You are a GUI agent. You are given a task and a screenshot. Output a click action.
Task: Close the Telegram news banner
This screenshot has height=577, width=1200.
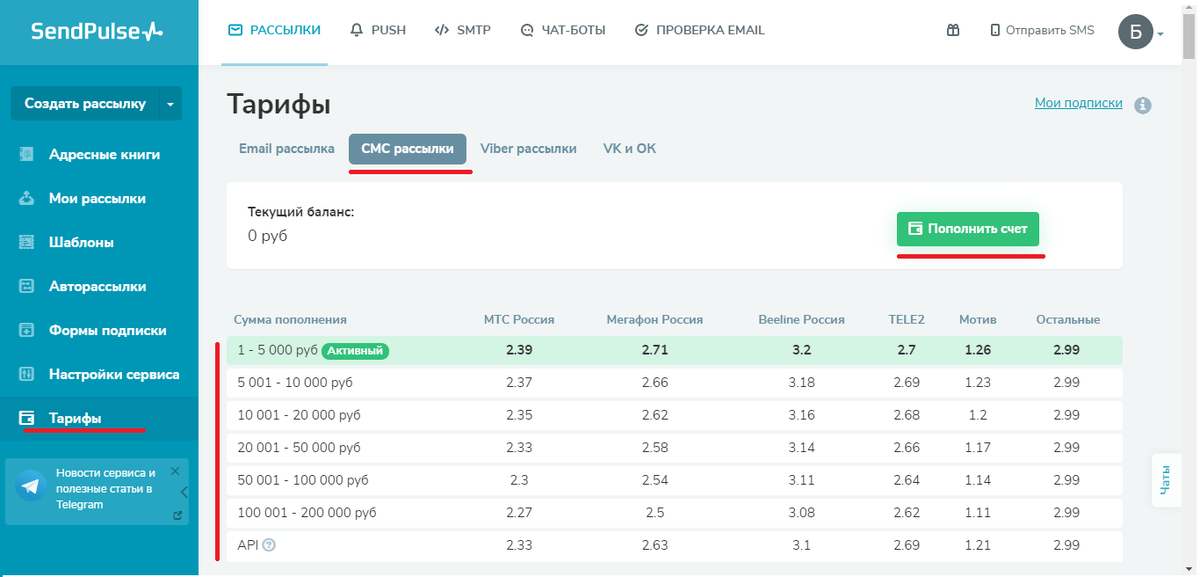[175, 471]
